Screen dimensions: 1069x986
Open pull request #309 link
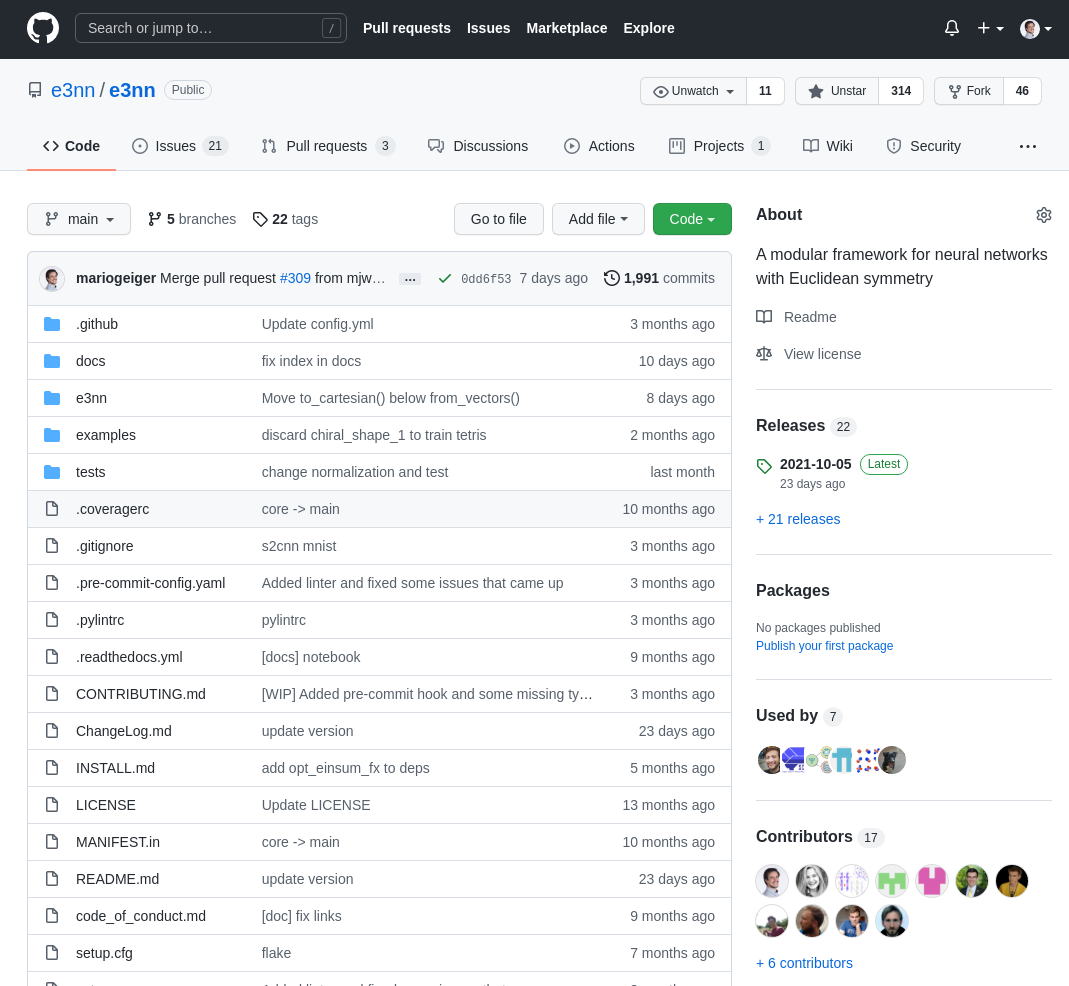295,278
